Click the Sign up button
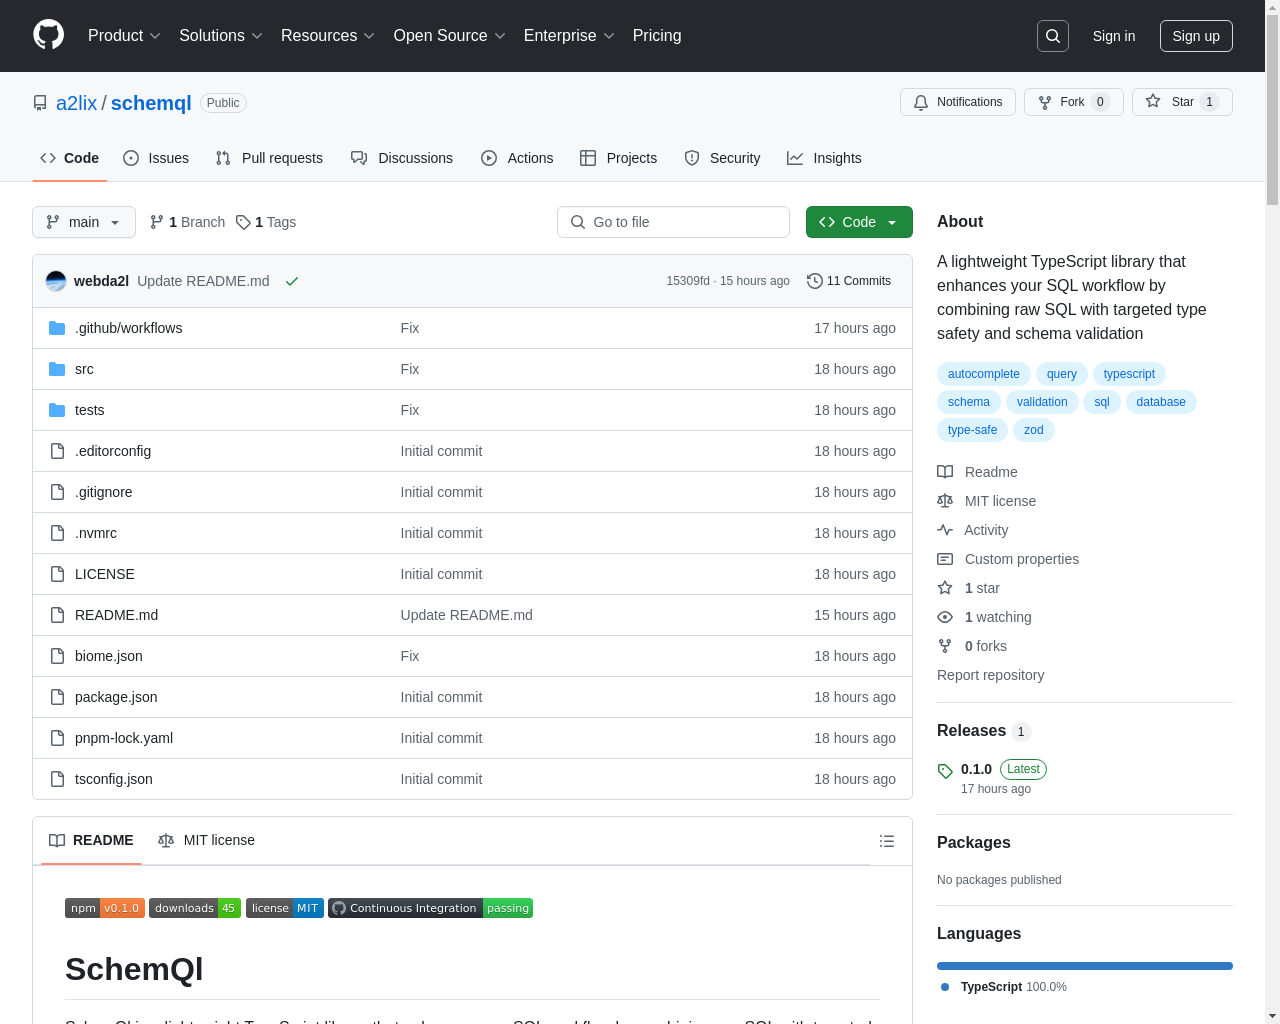The width and height of the screenshot is (1280, 1024). [x=1196, y=36]
